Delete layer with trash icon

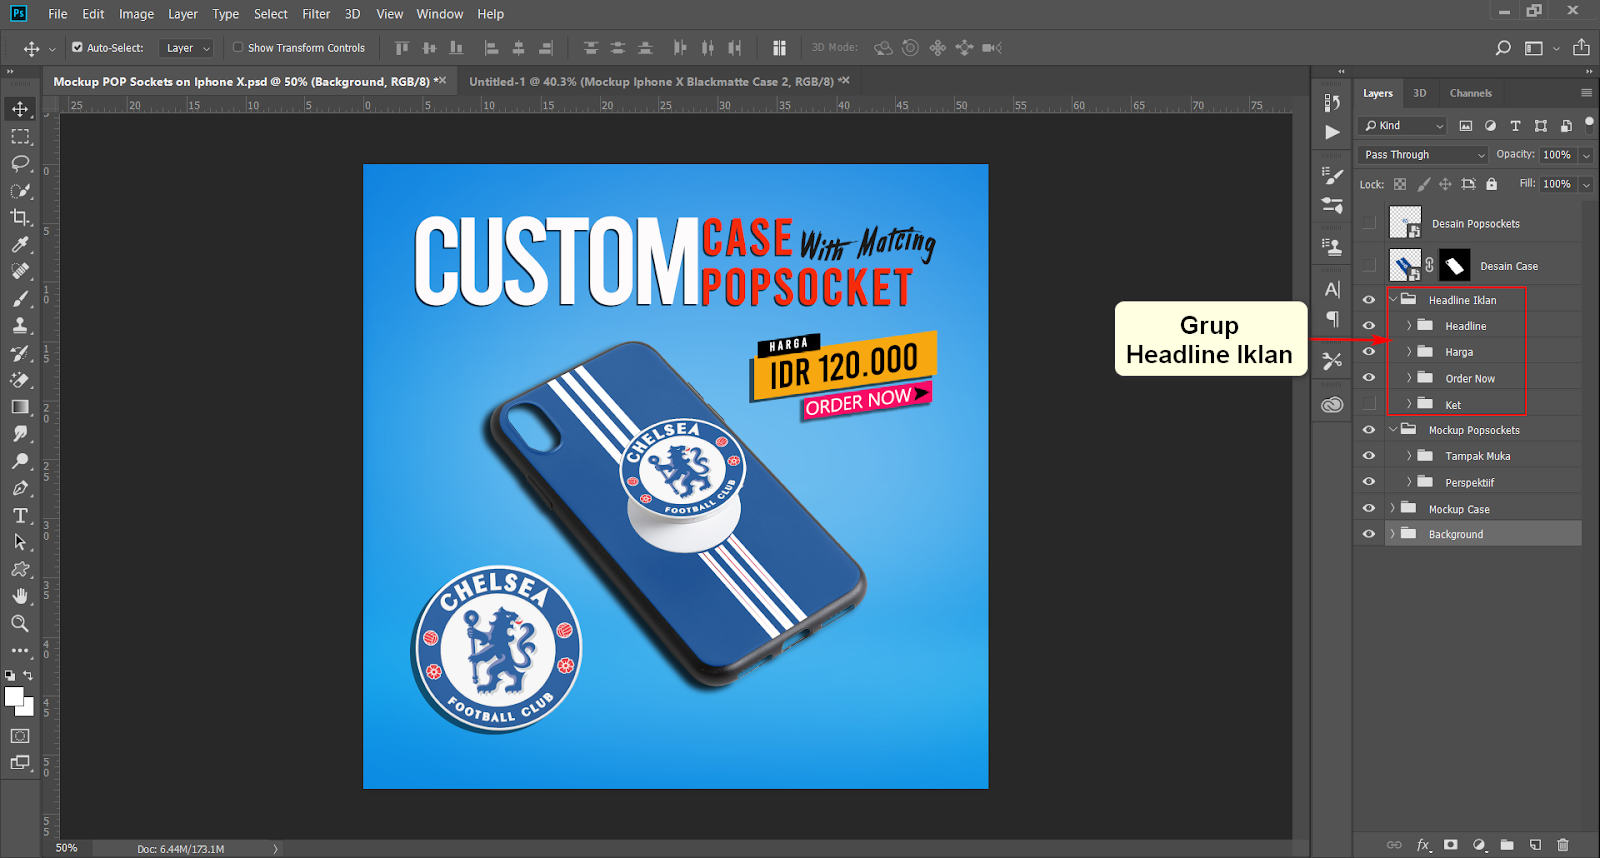click(1563, 845)
